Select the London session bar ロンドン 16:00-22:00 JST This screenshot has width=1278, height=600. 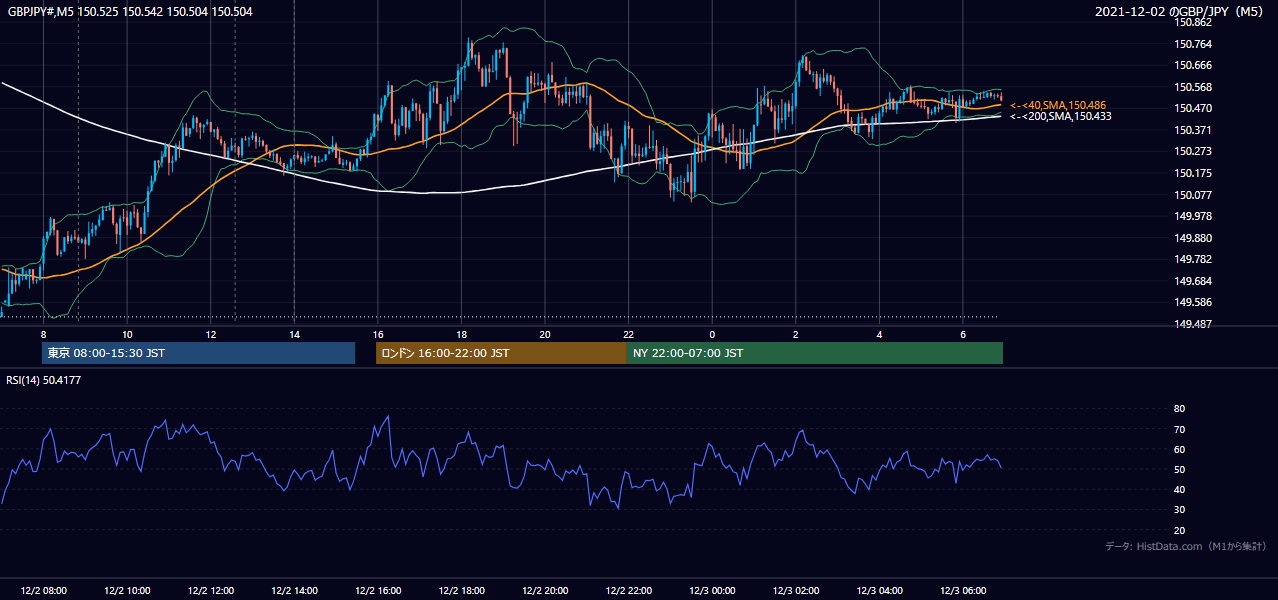pyautogui.click(x=501, y=353)
